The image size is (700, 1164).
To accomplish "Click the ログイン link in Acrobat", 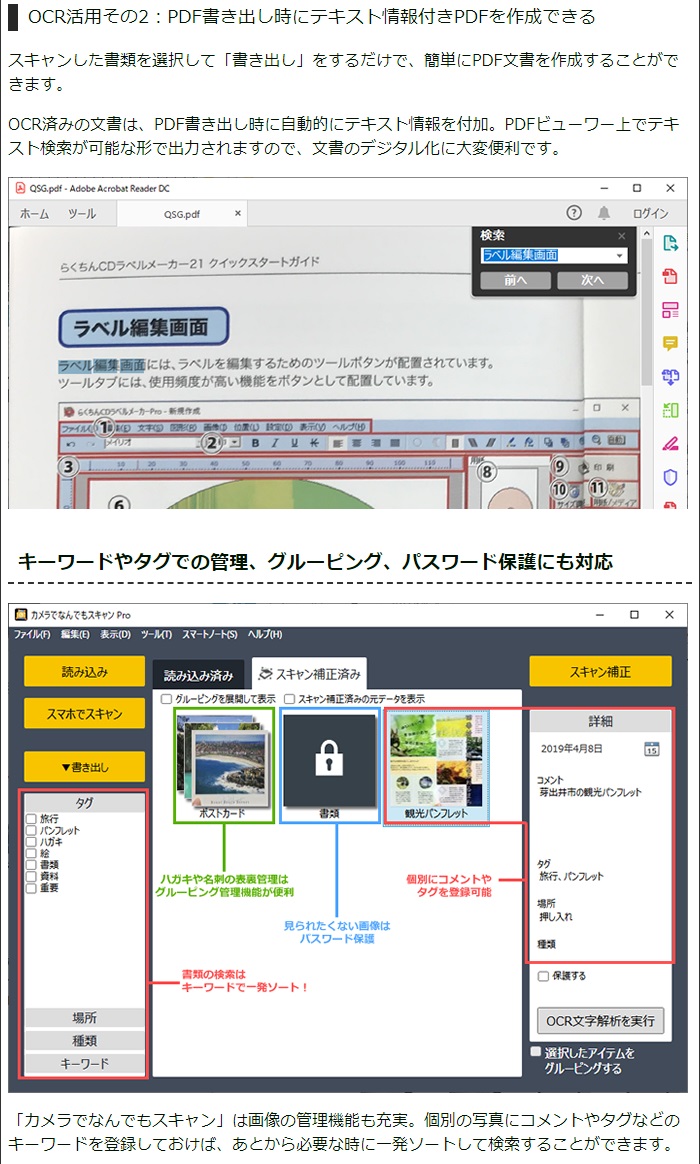I will (x=650, y=214).
